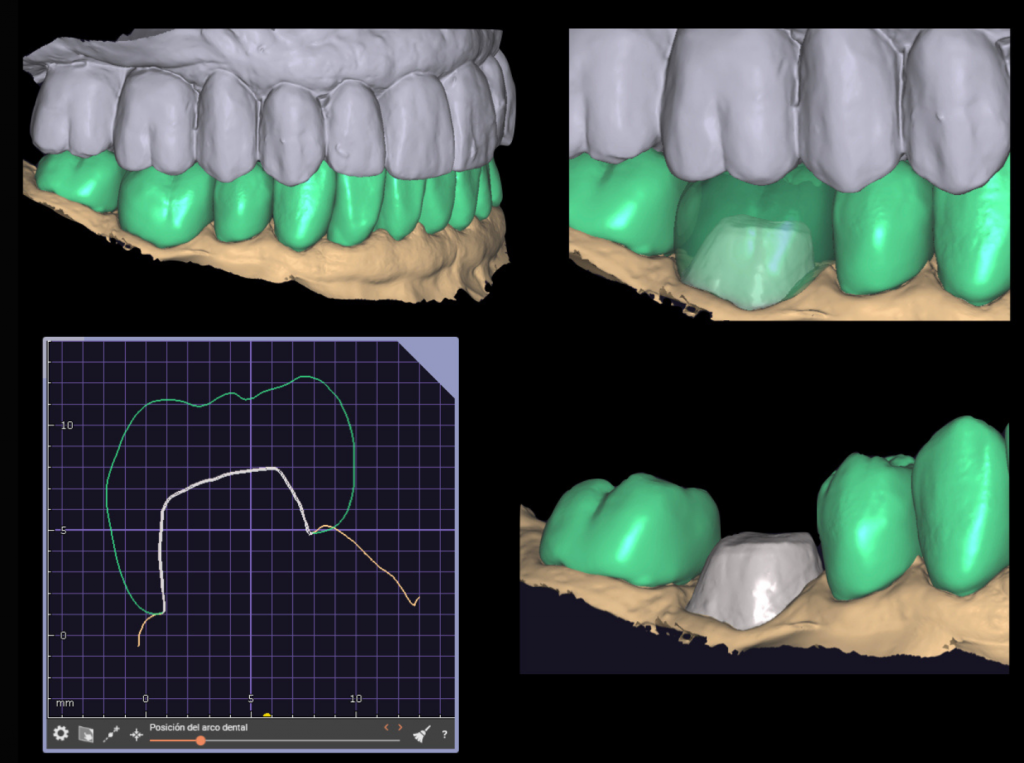Open help with the question mark
This screenshot has width=1024, height=763.
pyautogui.click(x=444, y=735)
